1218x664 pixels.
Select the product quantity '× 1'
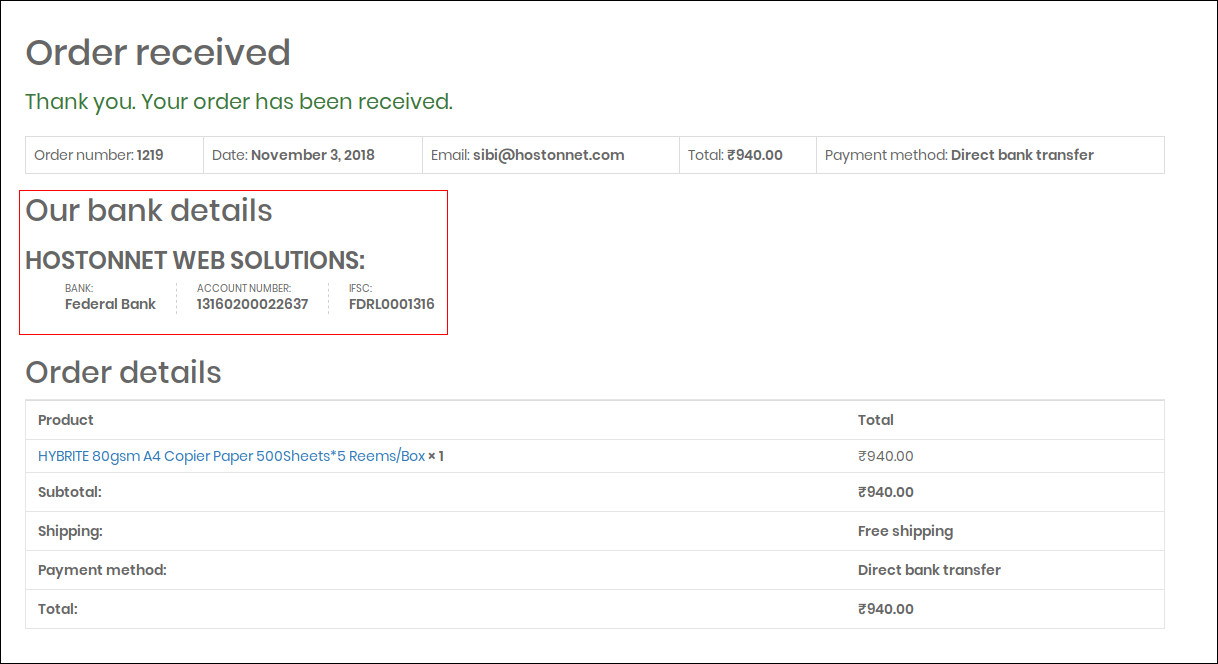[x=436, y=456]
